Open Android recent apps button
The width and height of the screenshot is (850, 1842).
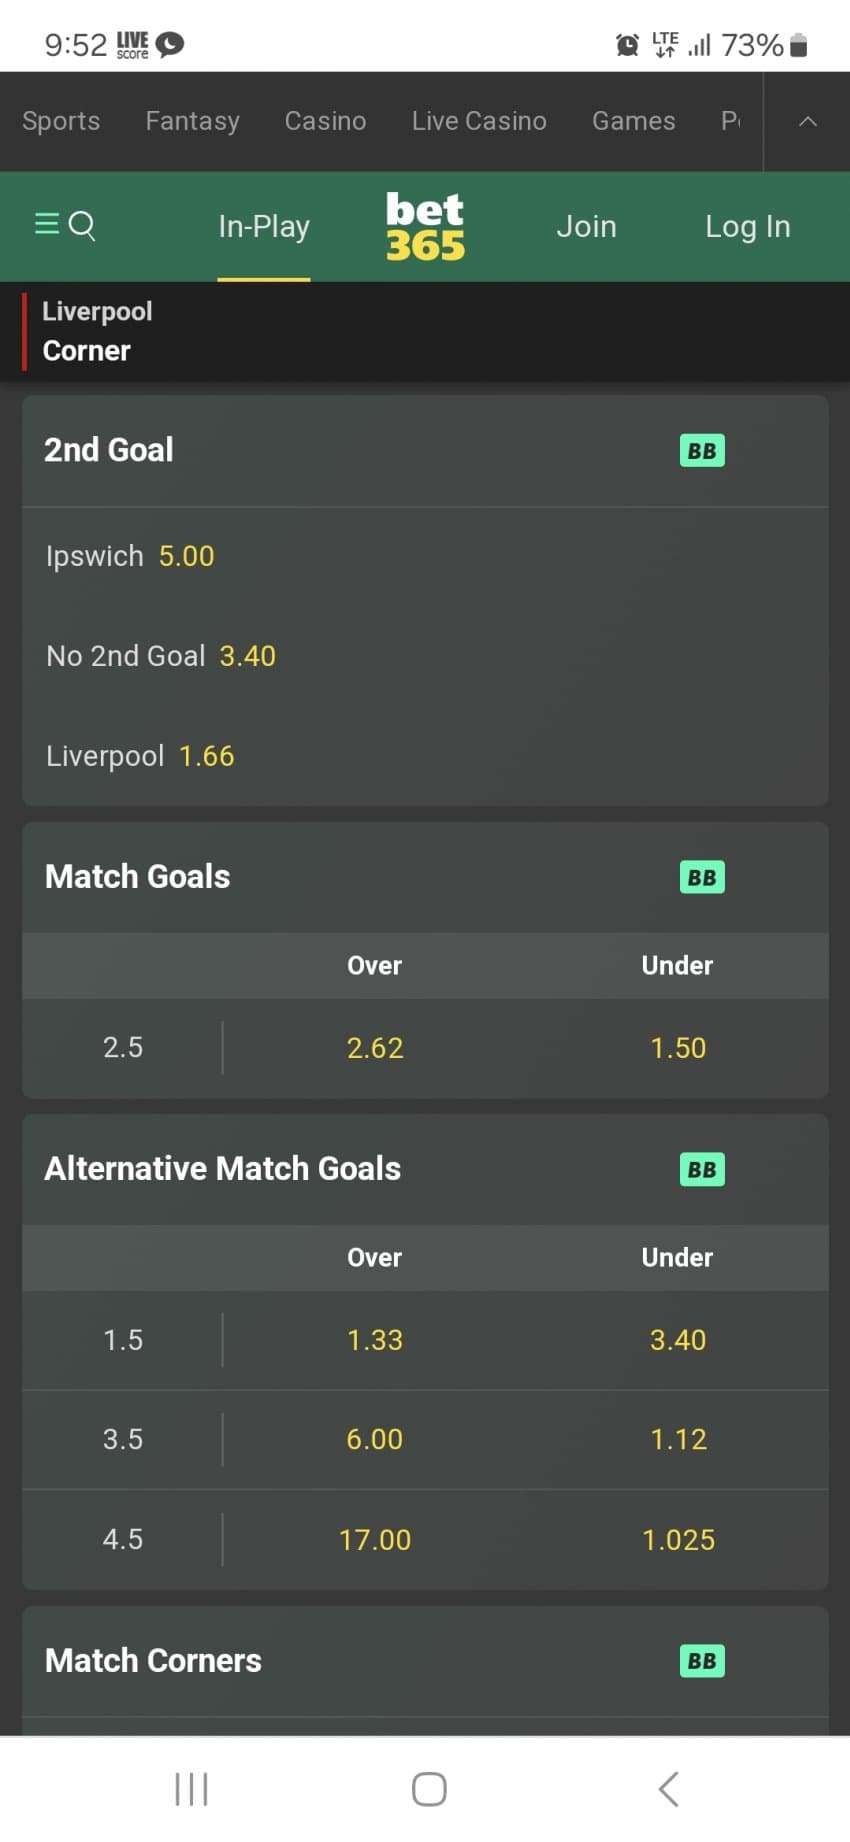(x=191, y=1789)
